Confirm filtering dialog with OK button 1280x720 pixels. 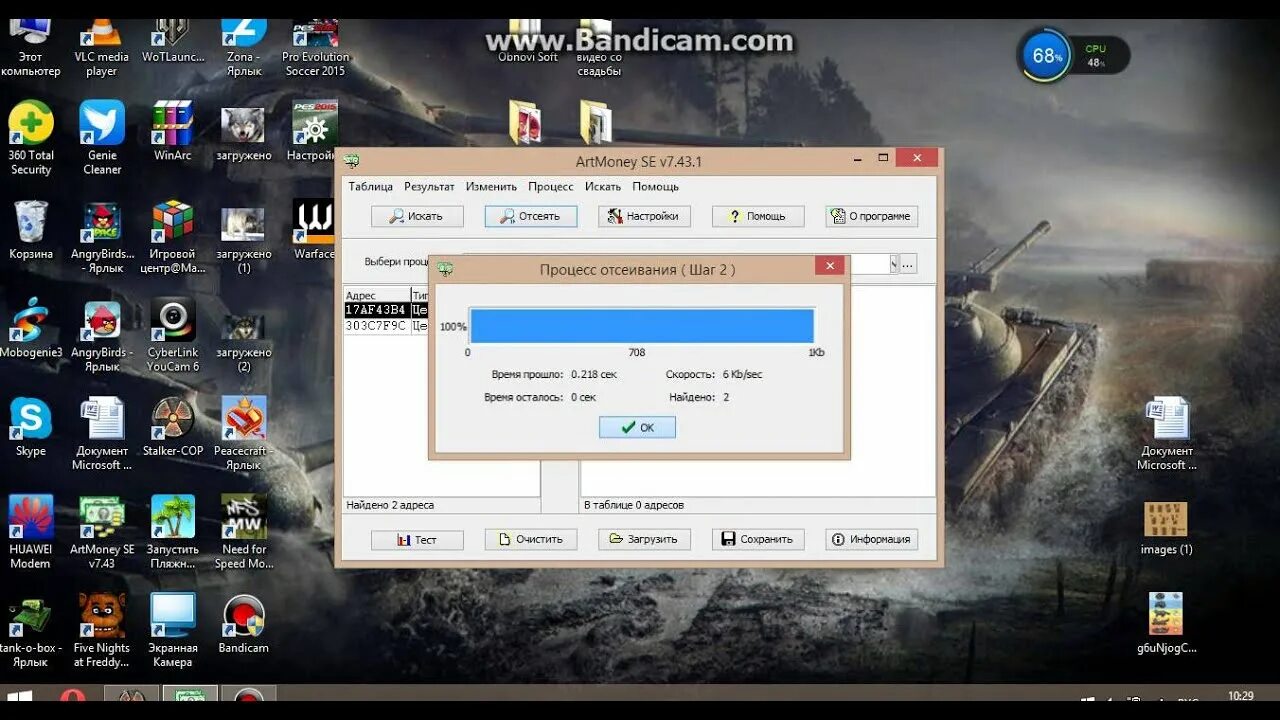tap(637, 427)
